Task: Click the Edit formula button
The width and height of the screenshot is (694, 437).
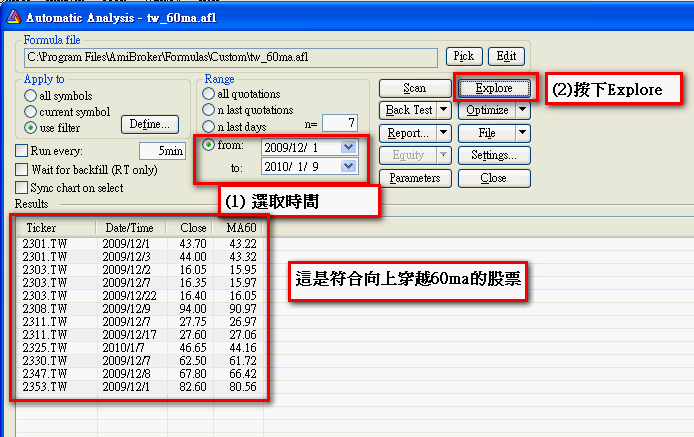Action: coord(506,56)
